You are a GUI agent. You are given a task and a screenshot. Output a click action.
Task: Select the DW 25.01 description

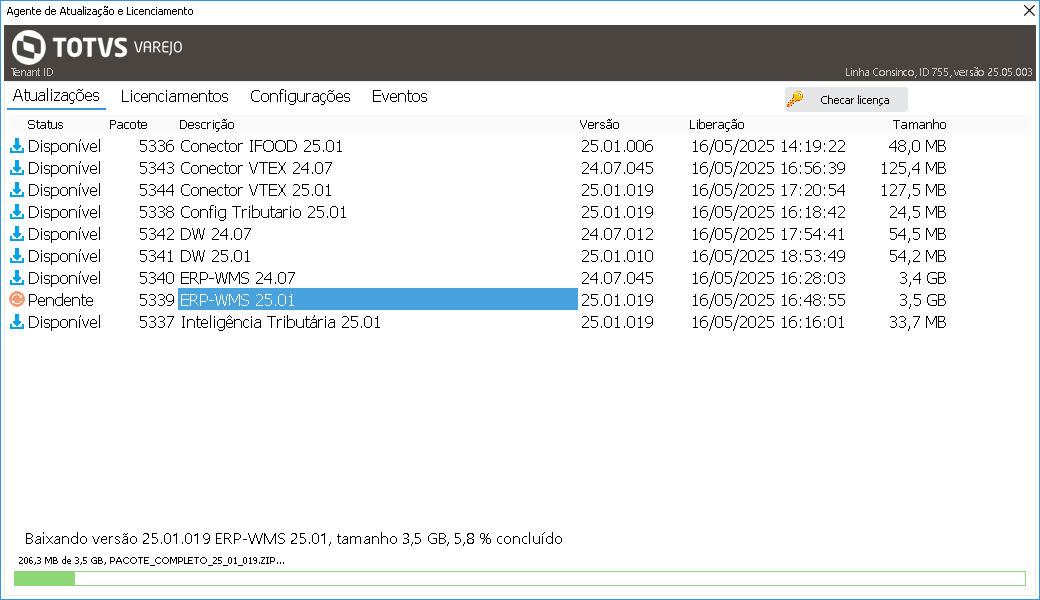tap(216, 255)
